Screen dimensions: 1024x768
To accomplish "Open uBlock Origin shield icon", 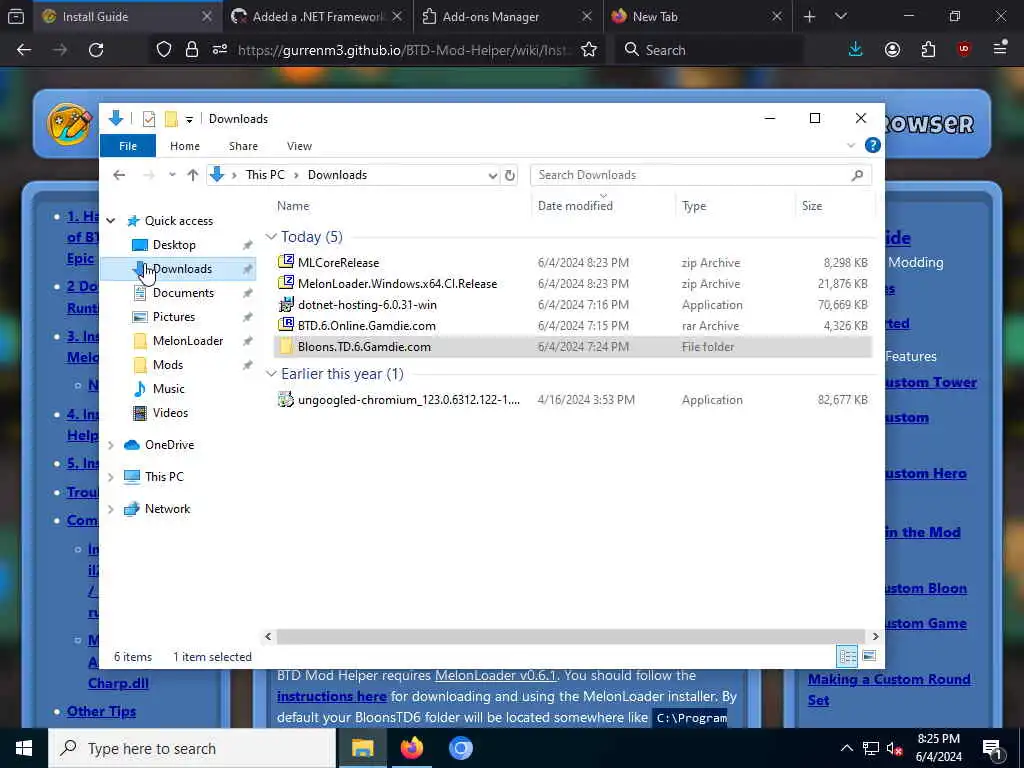I will (x=964, y=50).
